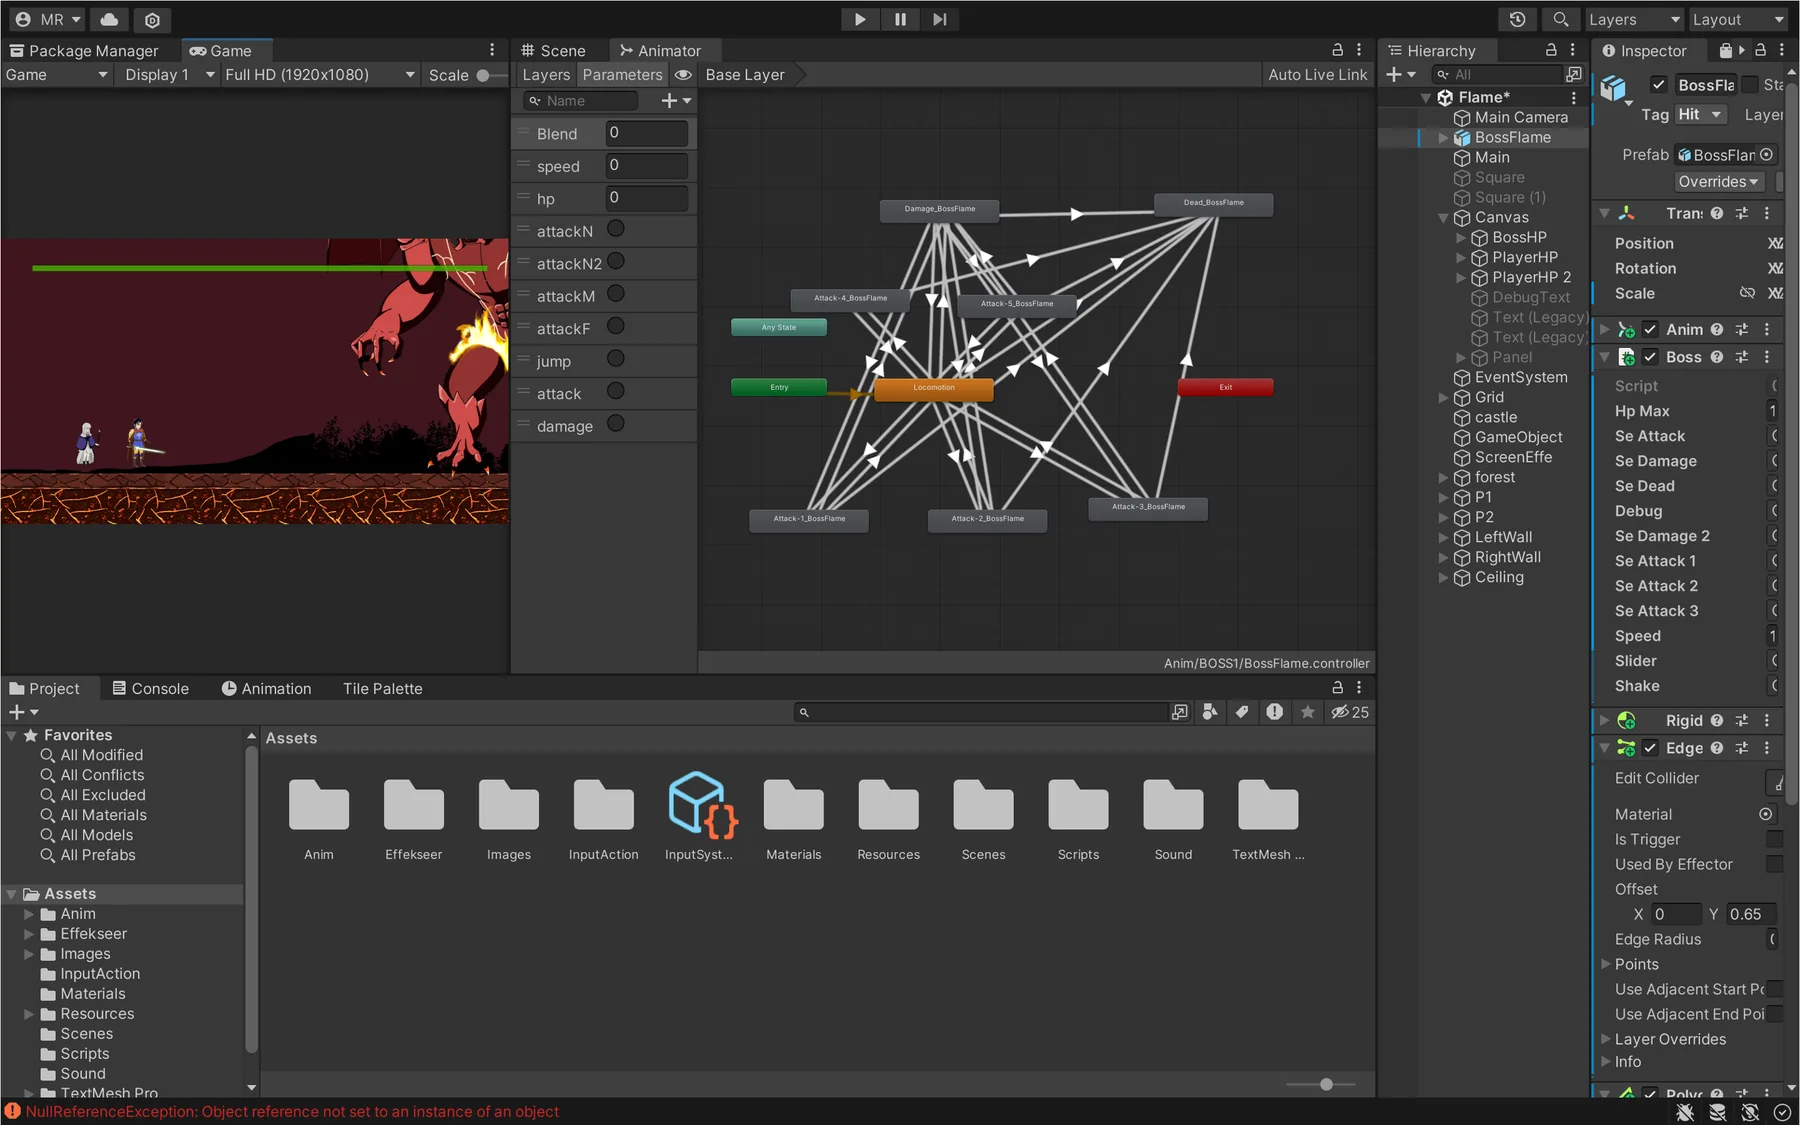Click Search by Label icon in Project
1800x1125 pixels.
(x=1242, y=712)
